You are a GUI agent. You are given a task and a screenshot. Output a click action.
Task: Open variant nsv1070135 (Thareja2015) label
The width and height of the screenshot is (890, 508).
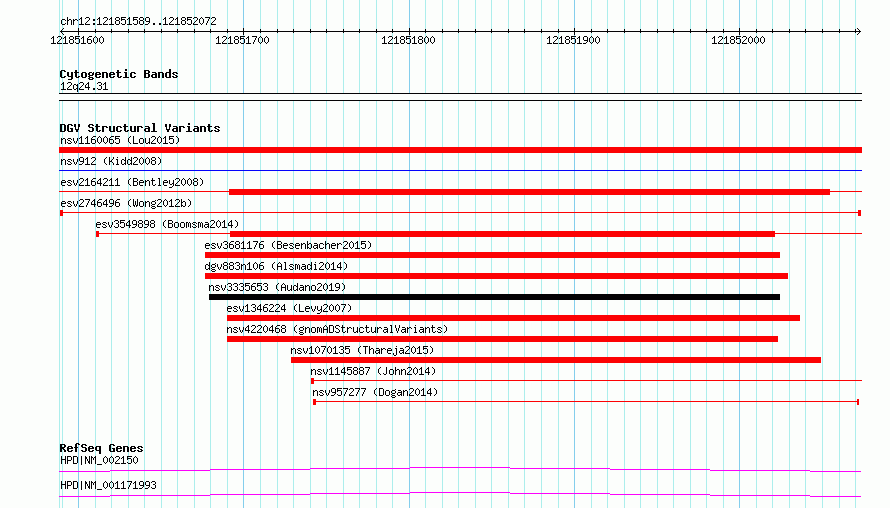pos(362,350)
